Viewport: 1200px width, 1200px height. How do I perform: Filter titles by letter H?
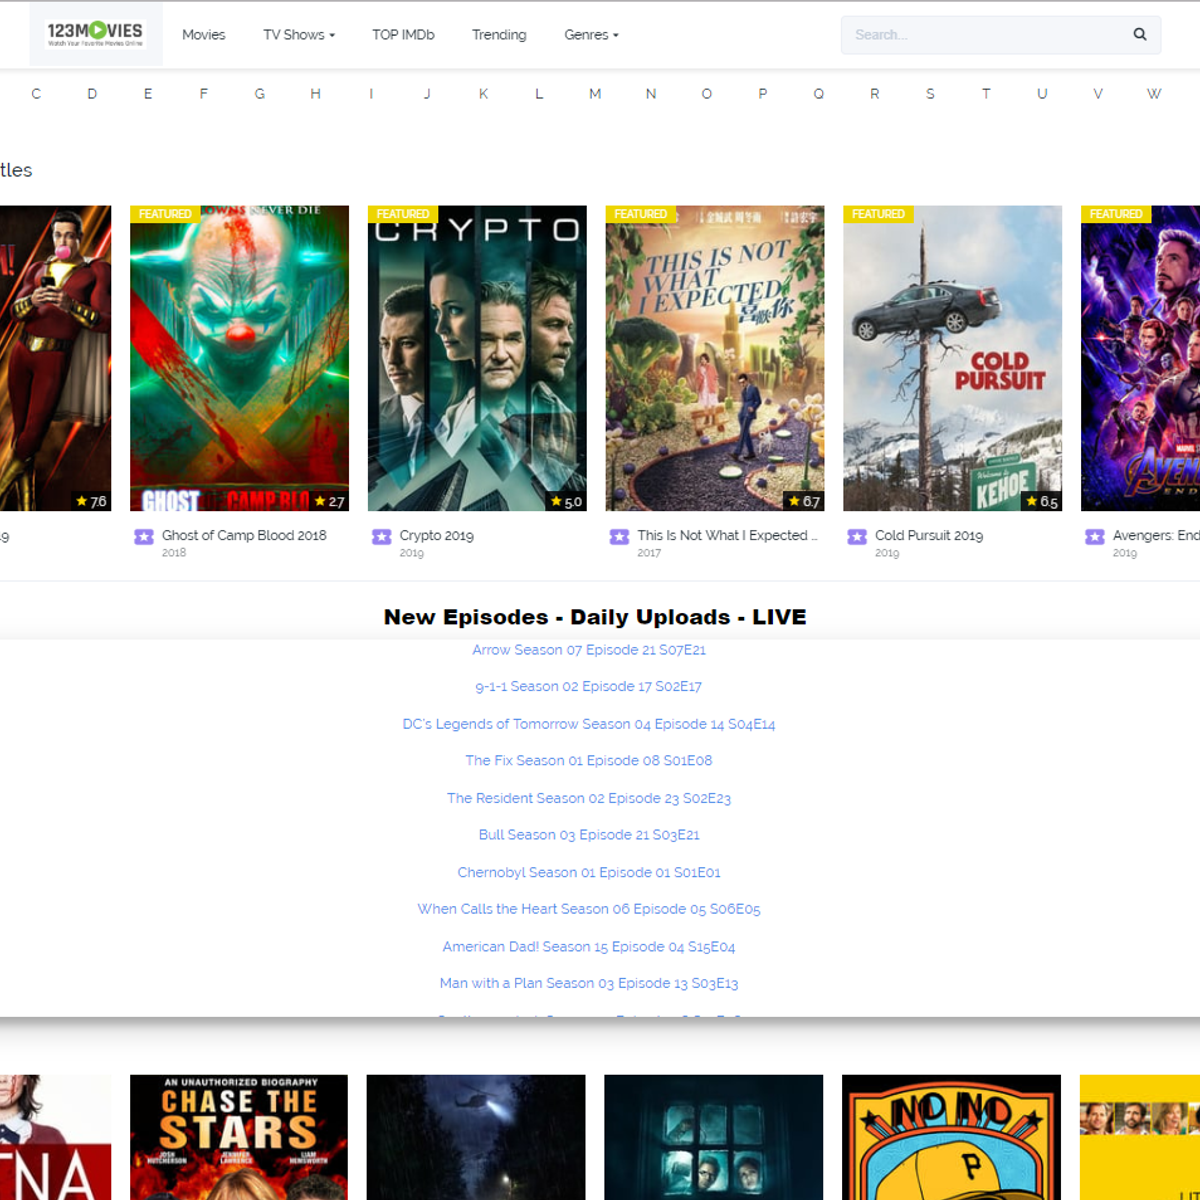point(315,94)
